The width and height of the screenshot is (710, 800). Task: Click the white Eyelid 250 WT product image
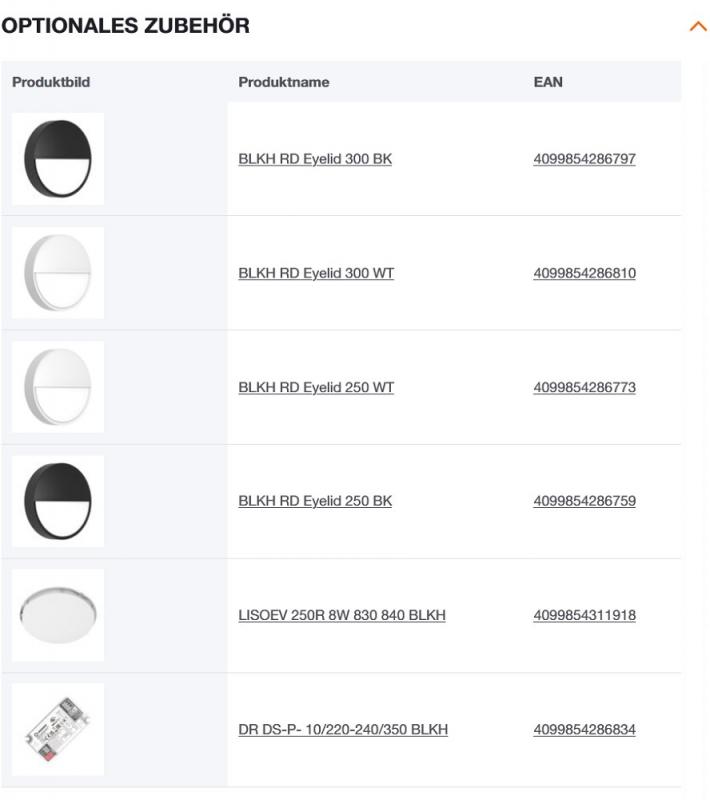click(60, 386)
